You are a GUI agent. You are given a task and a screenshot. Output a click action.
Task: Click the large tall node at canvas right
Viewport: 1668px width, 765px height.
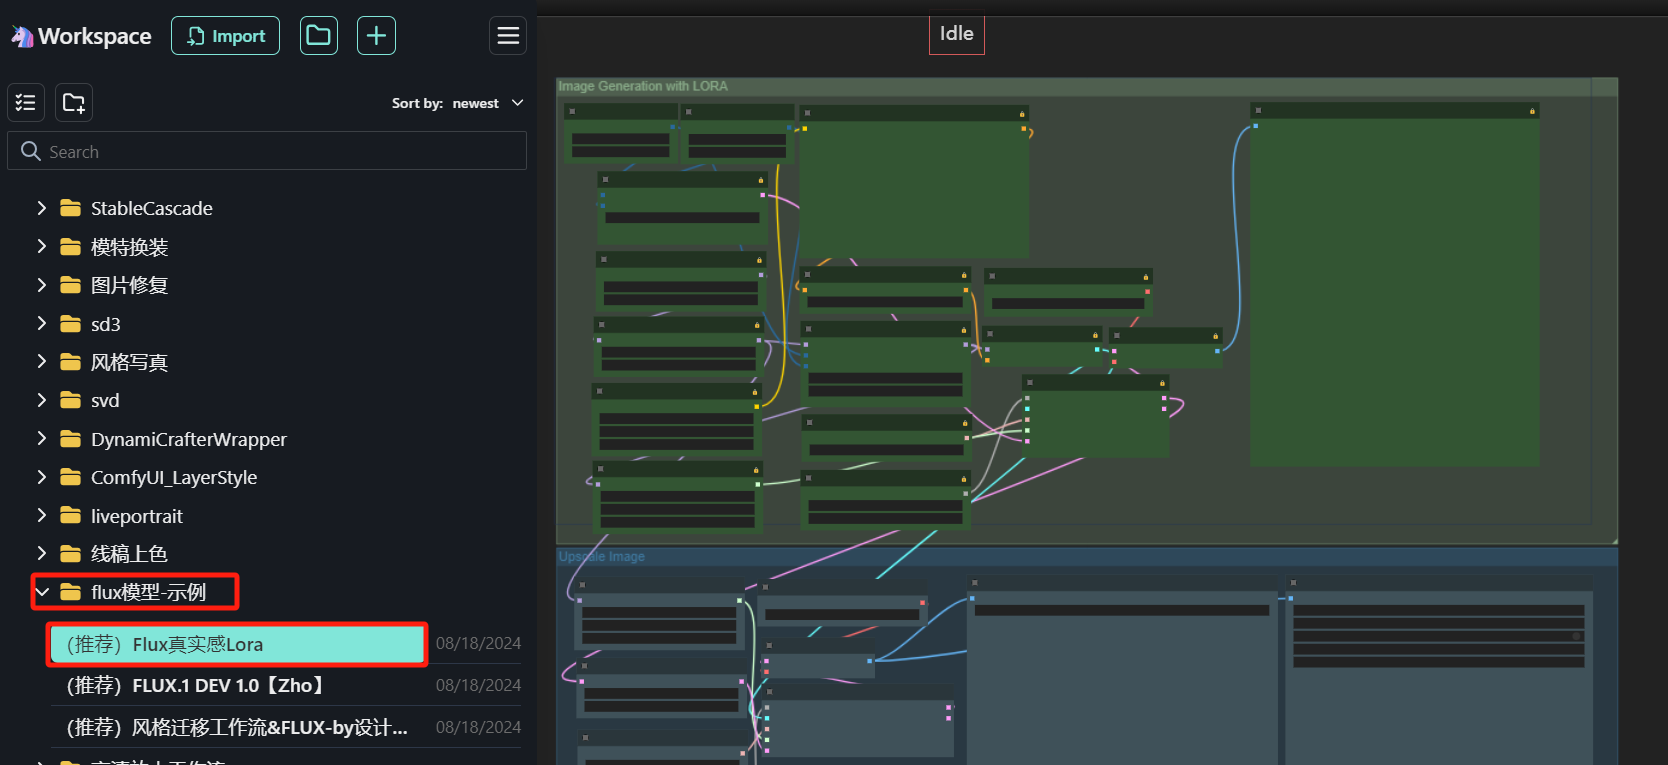point(1395,284)
